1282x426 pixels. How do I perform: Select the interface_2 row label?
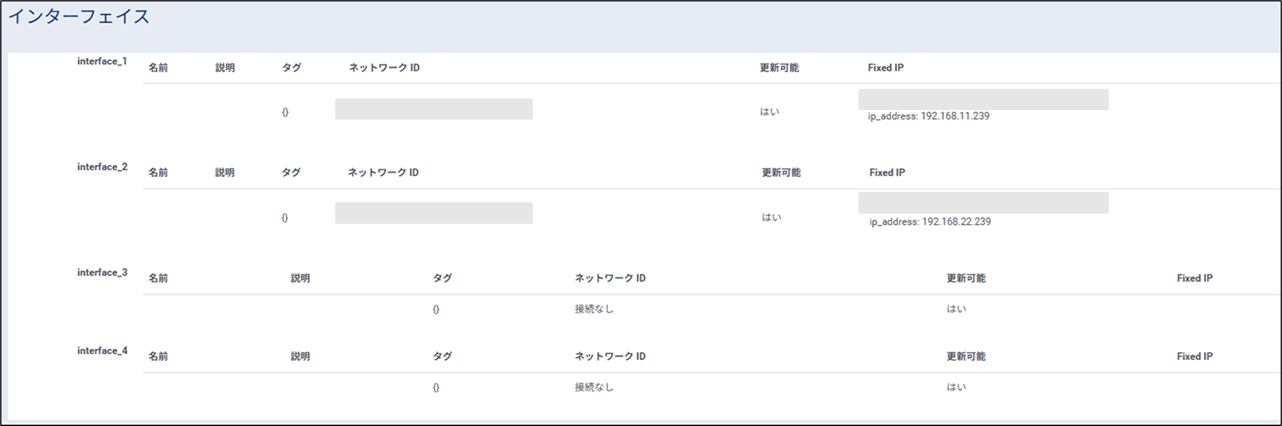pyautogui.click(x=102, y=167)
